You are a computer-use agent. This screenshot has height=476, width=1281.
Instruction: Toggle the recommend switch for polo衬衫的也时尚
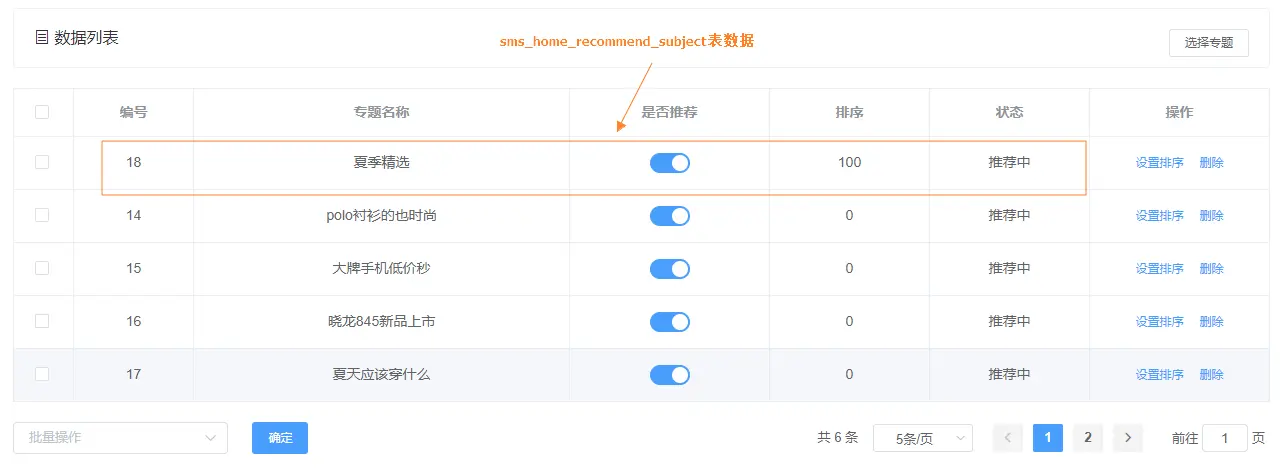[x=669, y=215]
